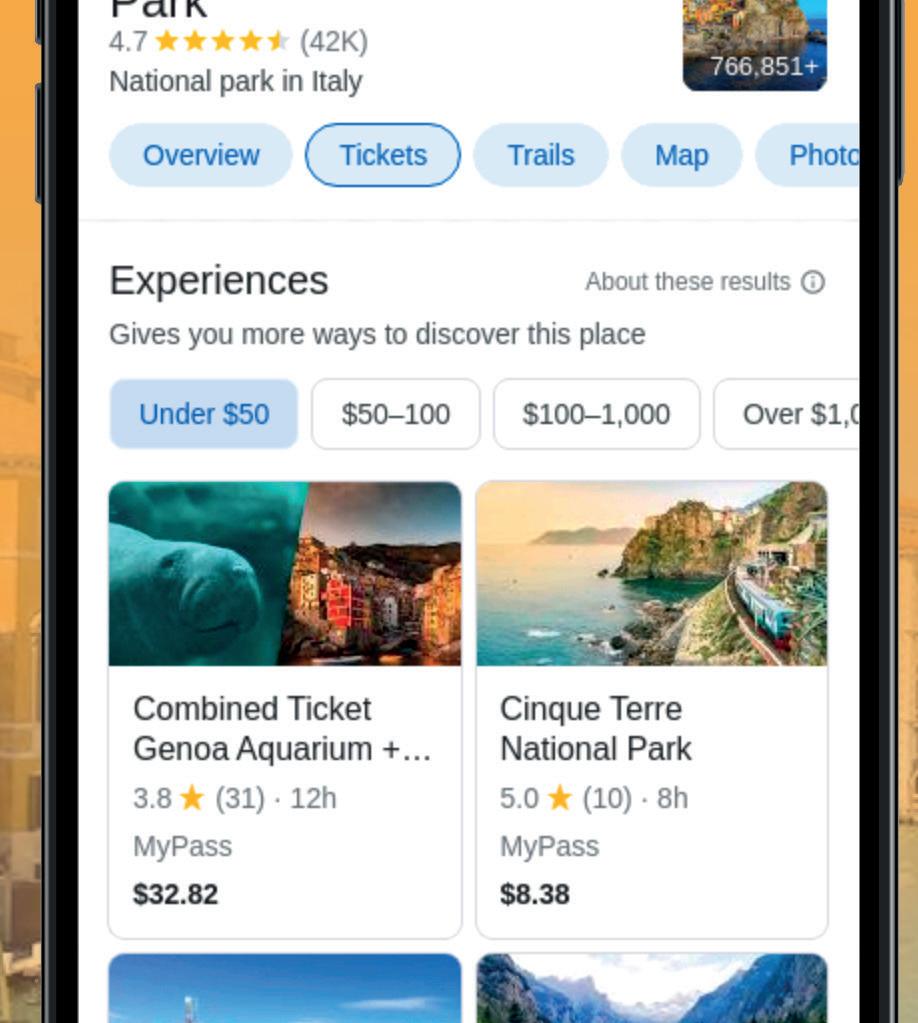
Task: Open the Map tab
Action: tap(681, 155)
